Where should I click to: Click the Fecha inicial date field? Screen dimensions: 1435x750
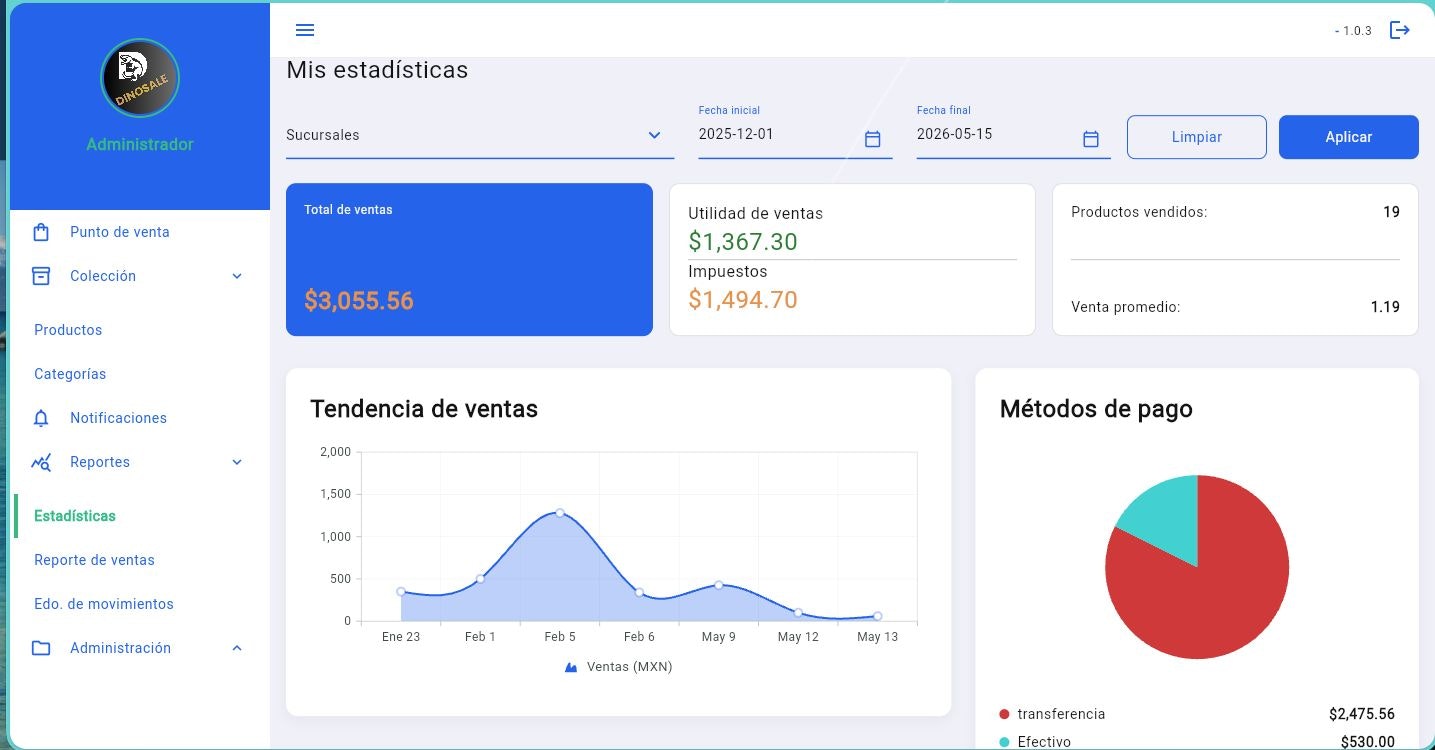[x=795, y=134]
